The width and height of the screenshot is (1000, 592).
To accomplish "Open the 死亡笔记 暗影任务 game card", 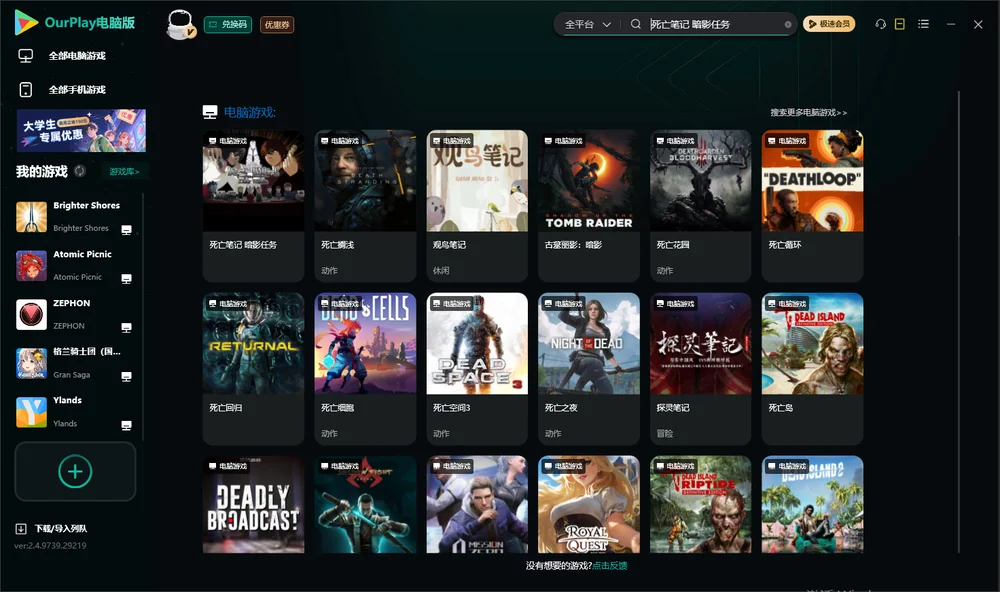I will coord(253,205).
